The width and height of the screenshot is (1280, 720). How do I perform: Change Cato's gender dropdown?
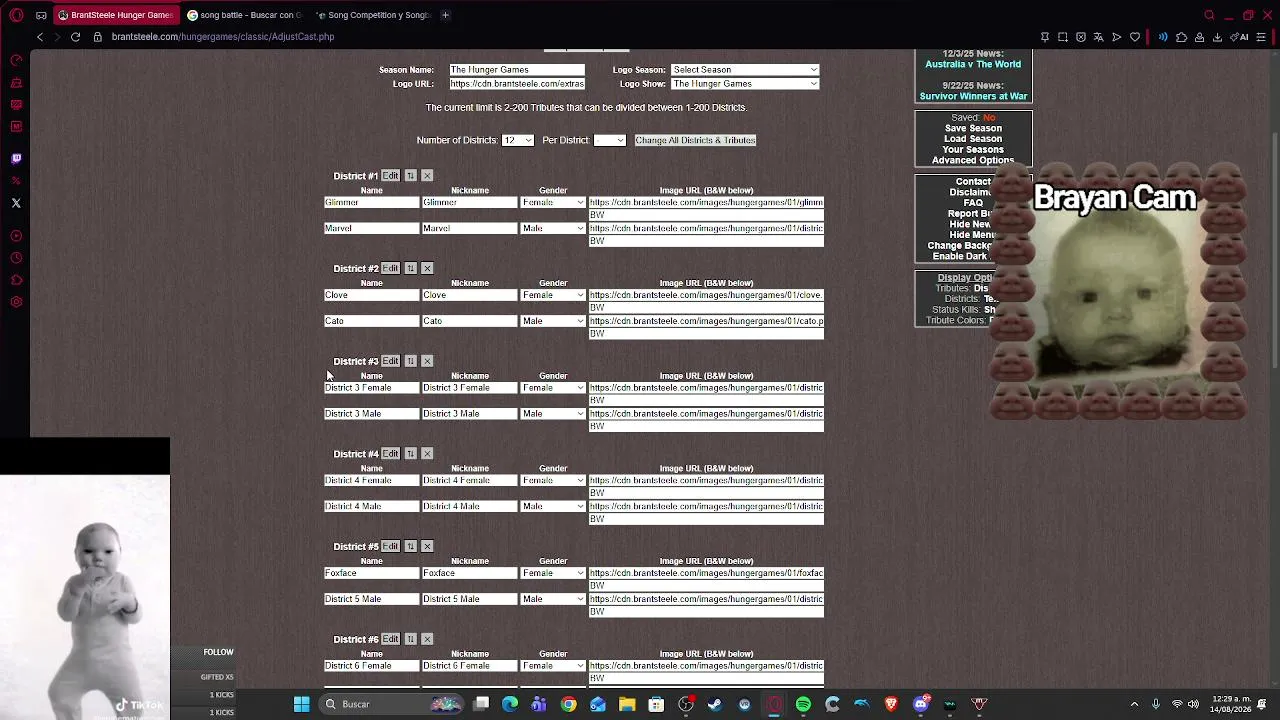point(553,321)
